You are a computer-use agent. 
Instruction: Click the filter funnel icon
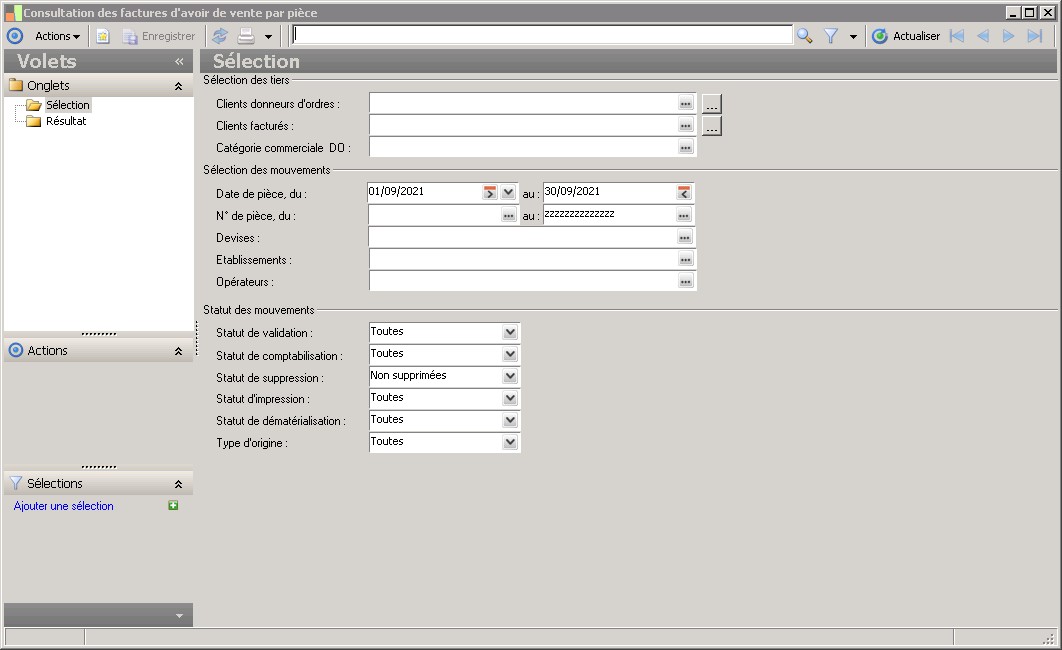[x=831, y=36]
